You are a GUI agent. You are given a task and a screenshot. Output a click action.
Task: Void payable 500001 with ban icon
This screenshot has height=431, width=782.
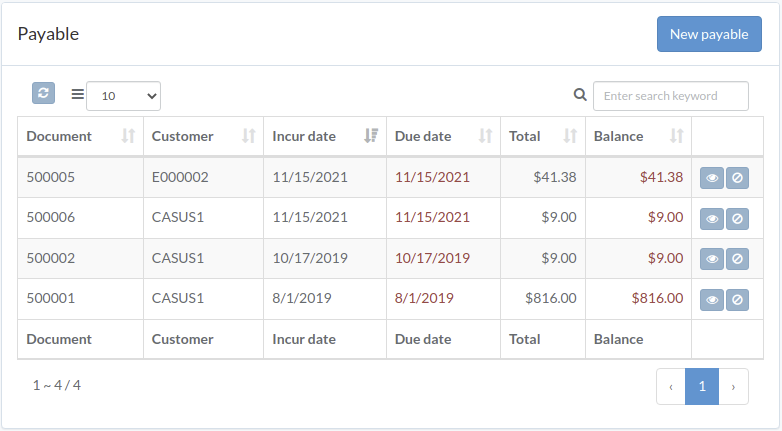(737, 300)
